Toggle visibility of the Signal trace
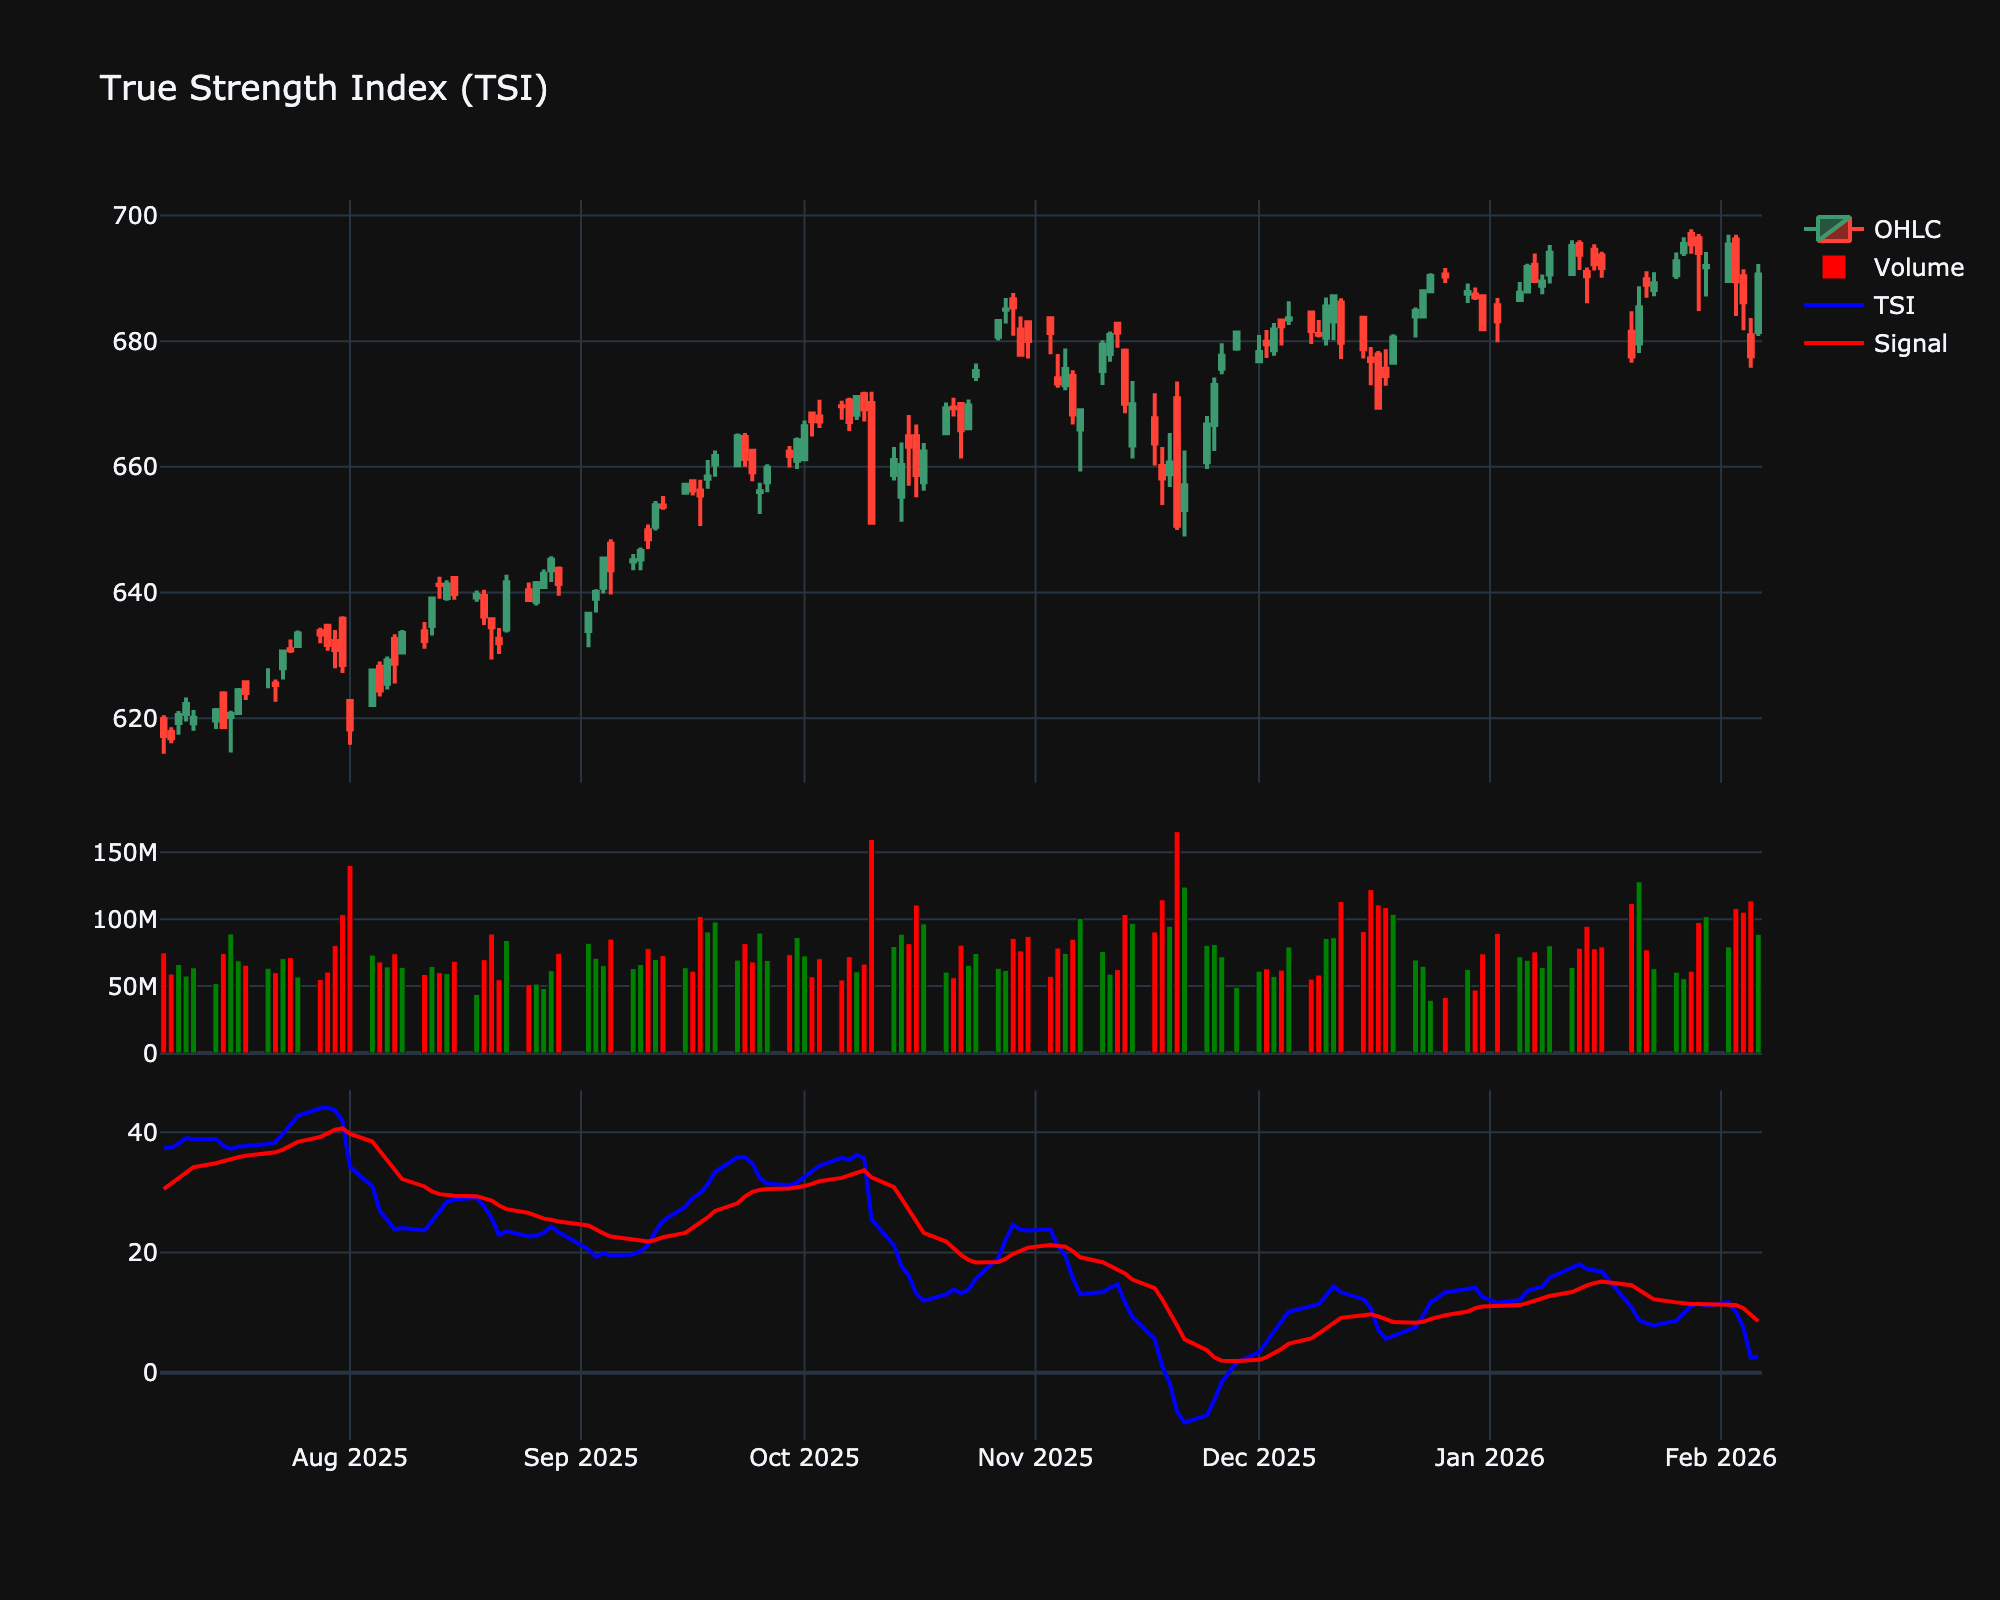This screenshot has height=1600, width=2000. pyautogui.click(x=1910, y=343)
